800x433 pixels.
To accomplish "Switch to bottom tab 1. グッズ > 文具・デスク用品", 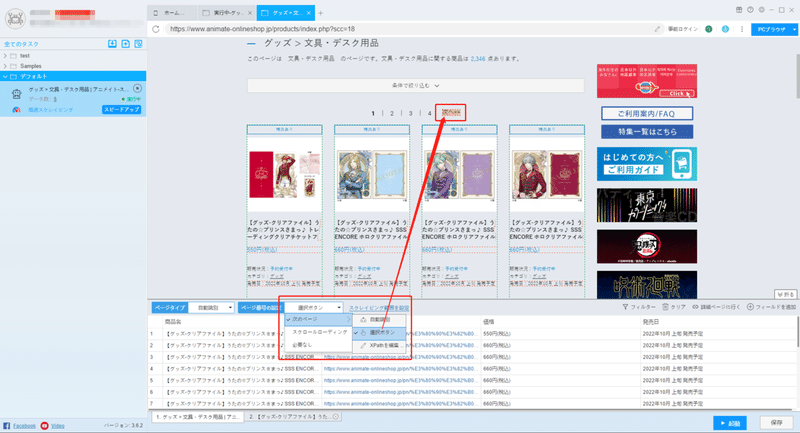I will [x=197, y=417].
